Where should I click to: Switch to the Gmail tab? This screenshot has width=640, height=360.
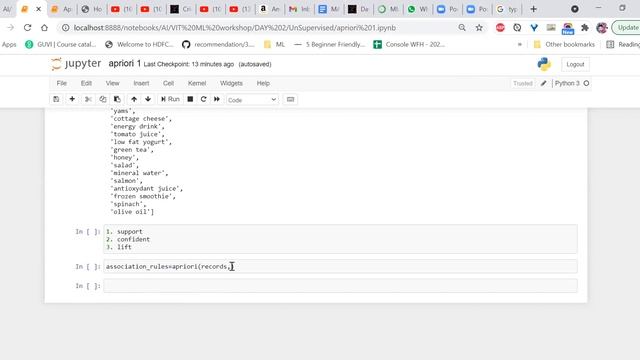point(299,9)
